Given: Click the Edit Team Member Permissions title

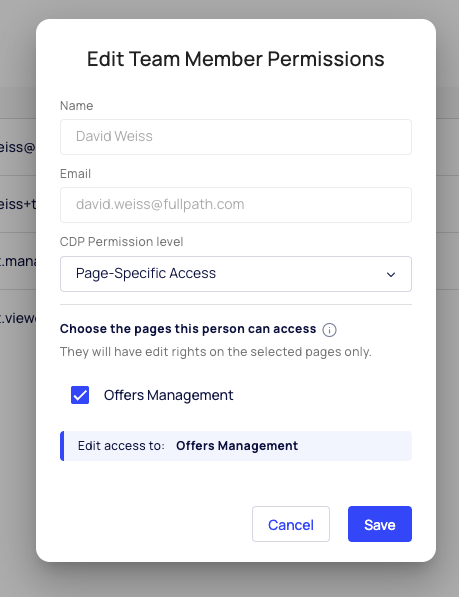Looking at the screenshot, I should click(236, 59).
